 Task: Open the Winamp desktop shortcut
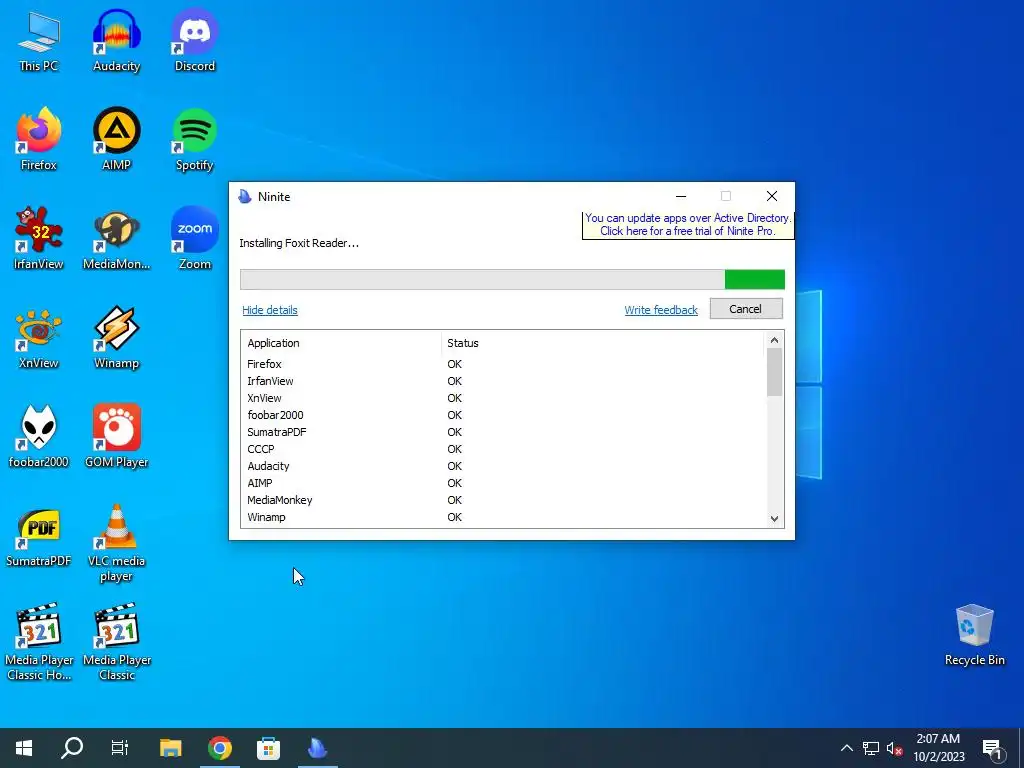click(116, 338)
